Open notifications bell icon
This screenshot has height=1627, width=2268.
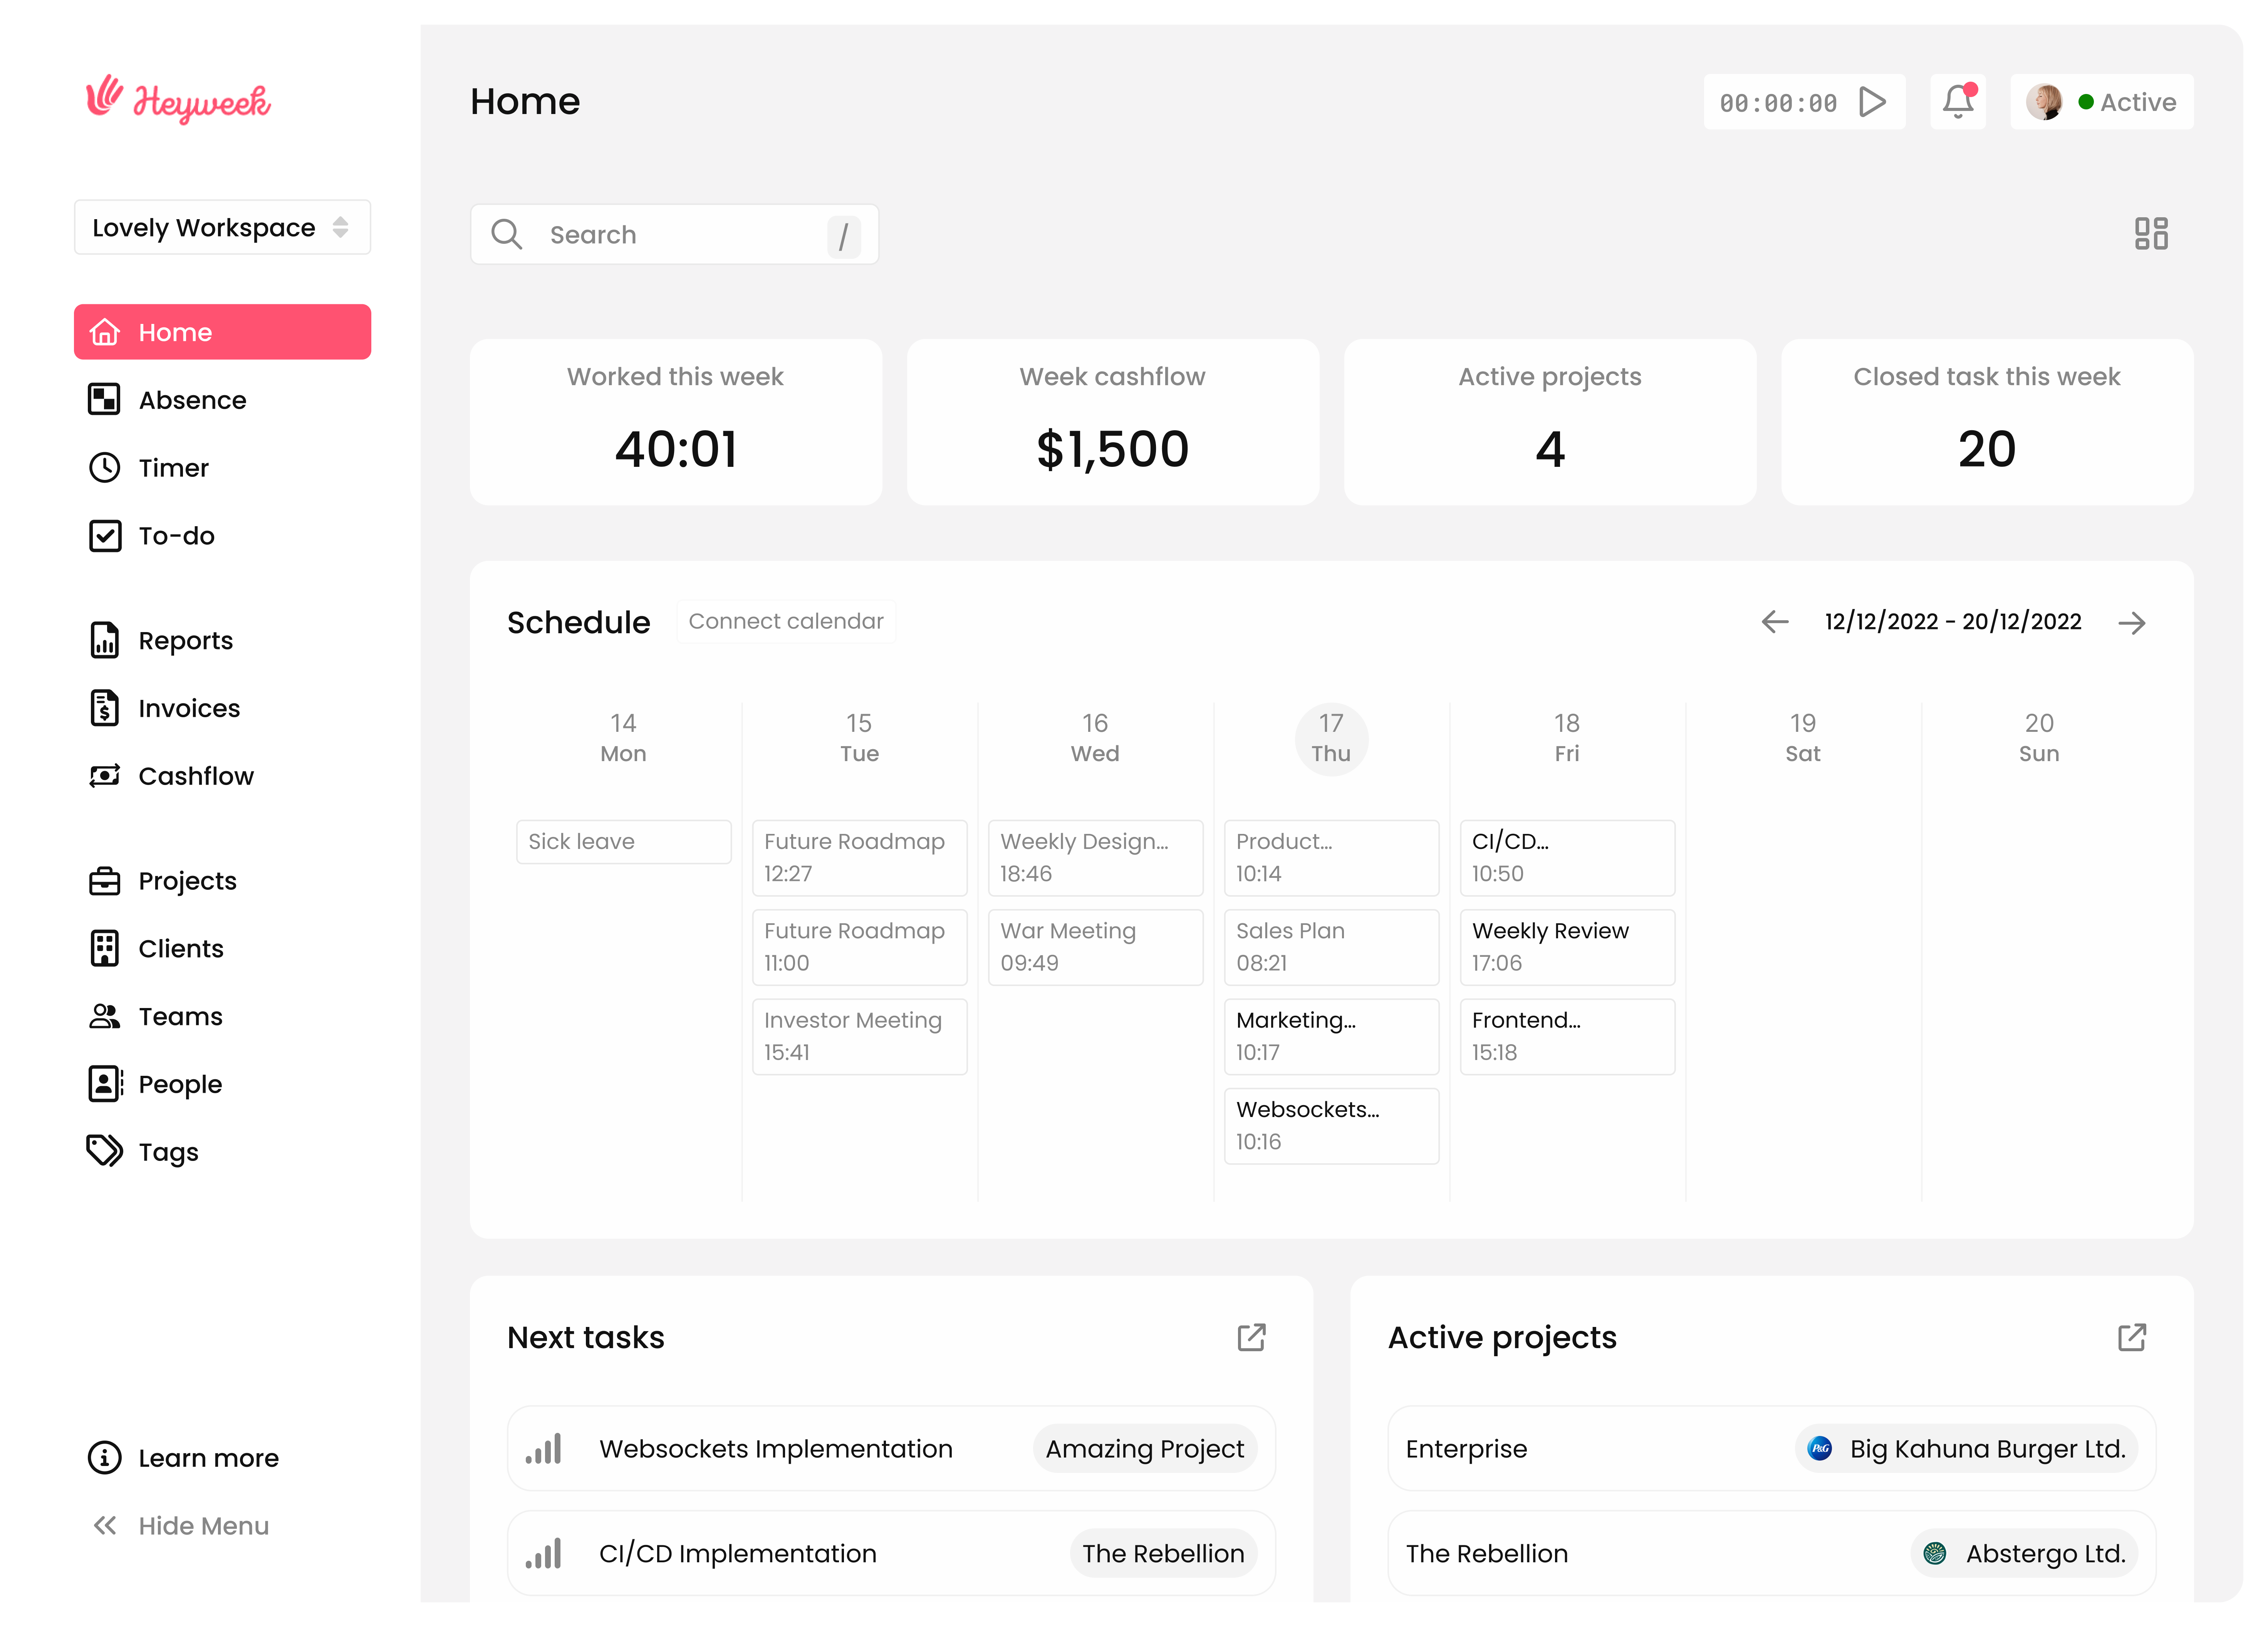[x=1957, y=102]
